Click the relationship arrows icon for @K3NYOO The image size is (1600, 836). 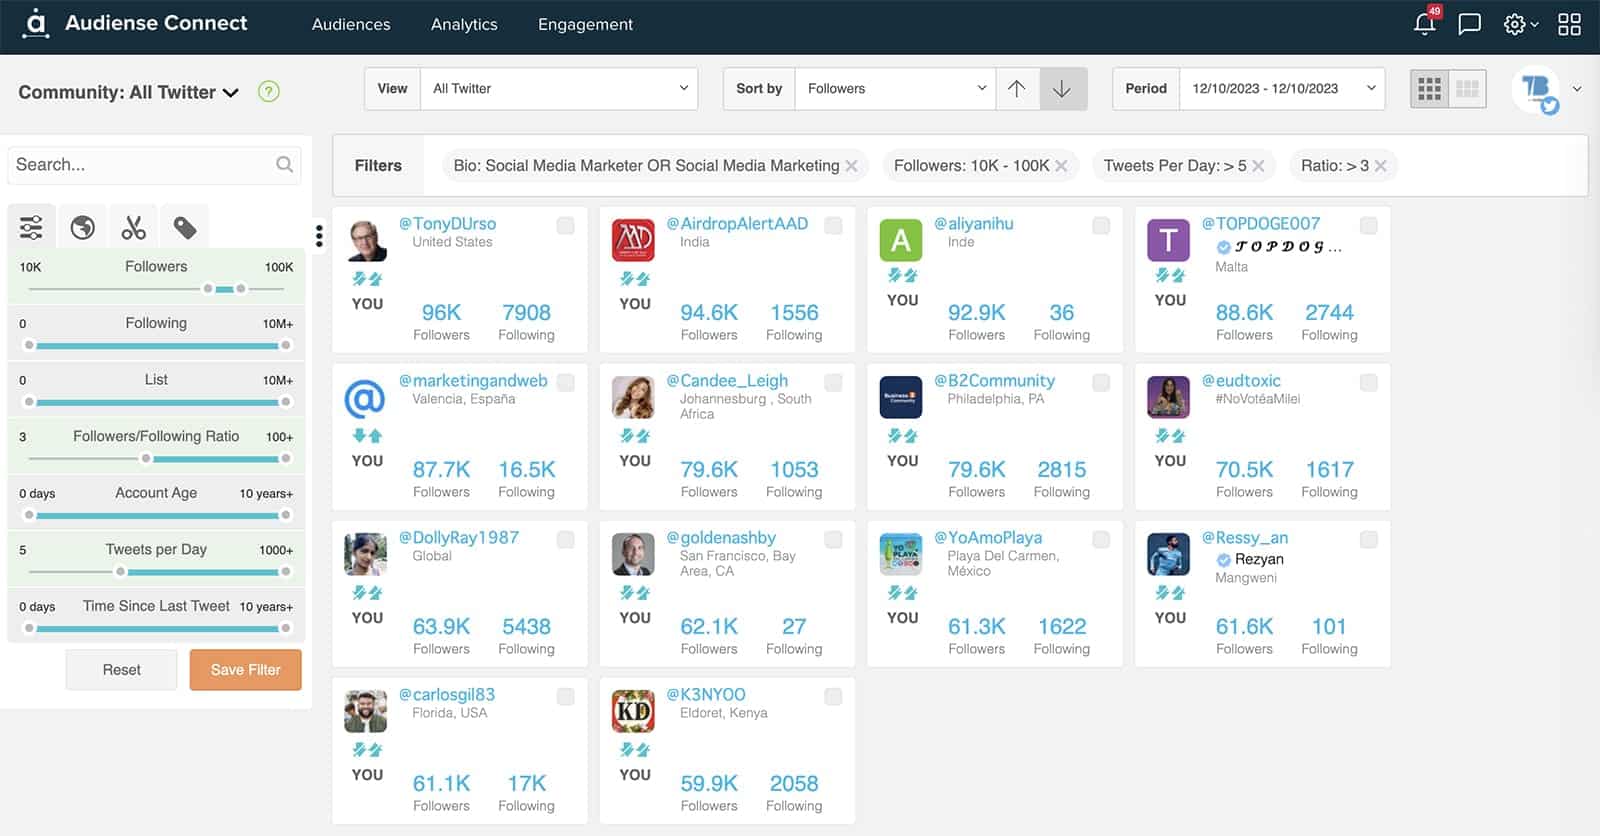[635, 750]
